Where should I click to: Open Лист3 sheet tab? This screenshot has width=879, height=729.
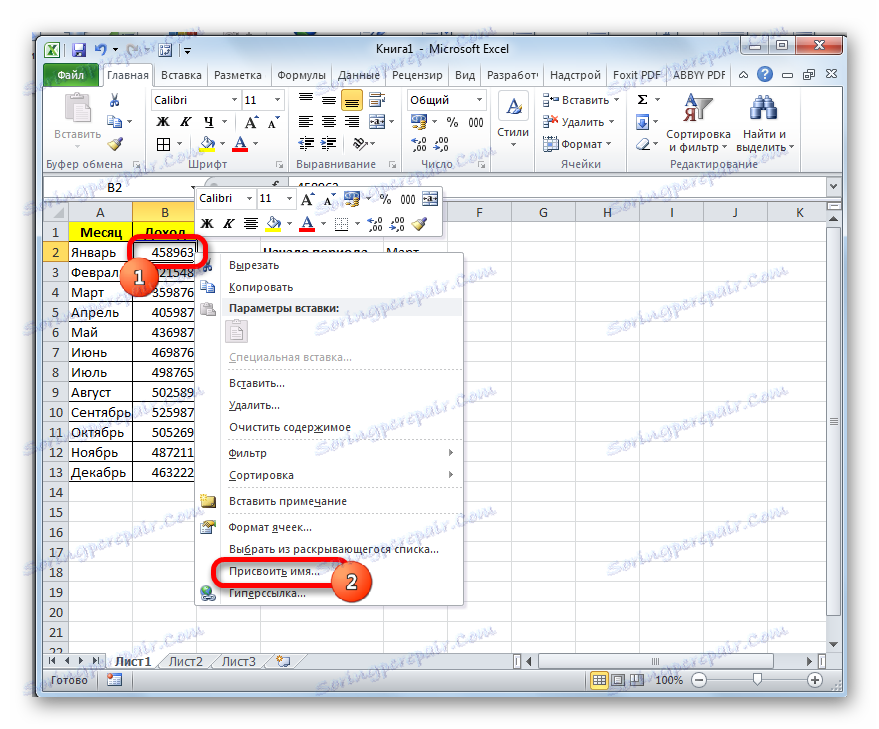pos(239,662)
